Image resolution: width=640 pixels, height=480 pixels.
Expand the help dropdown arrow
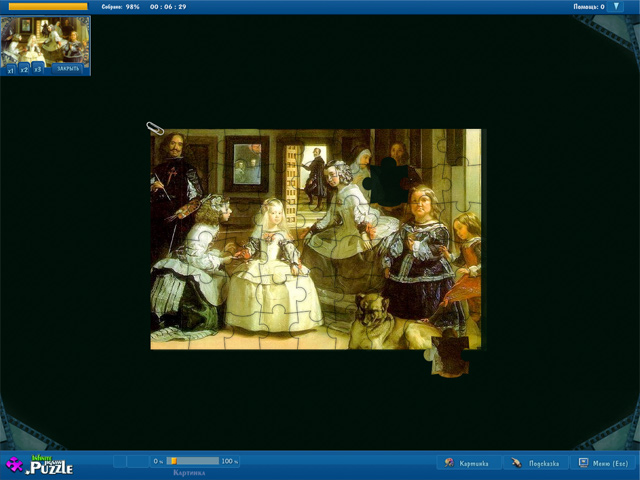(x=615, y=7)
